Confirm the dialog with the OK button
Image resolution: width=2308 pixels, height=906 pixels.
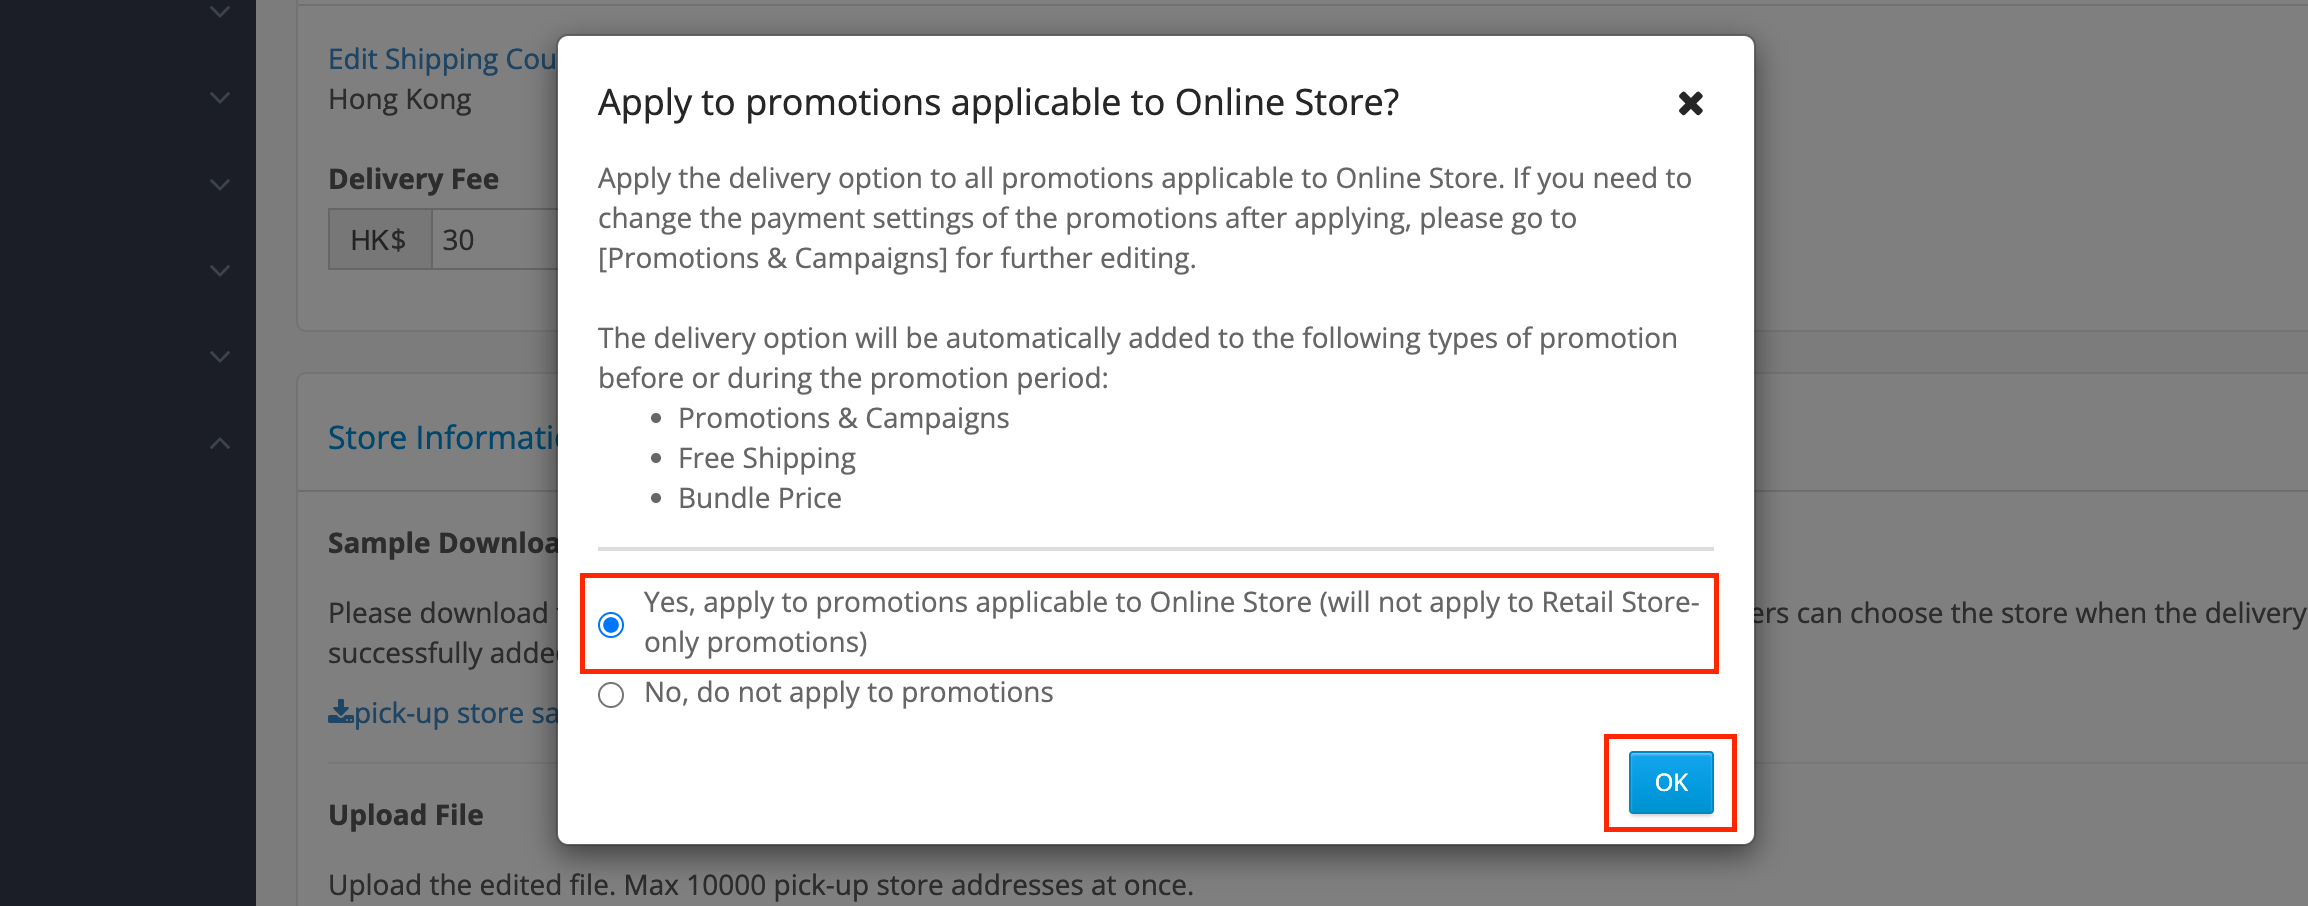coord(1671,782)
